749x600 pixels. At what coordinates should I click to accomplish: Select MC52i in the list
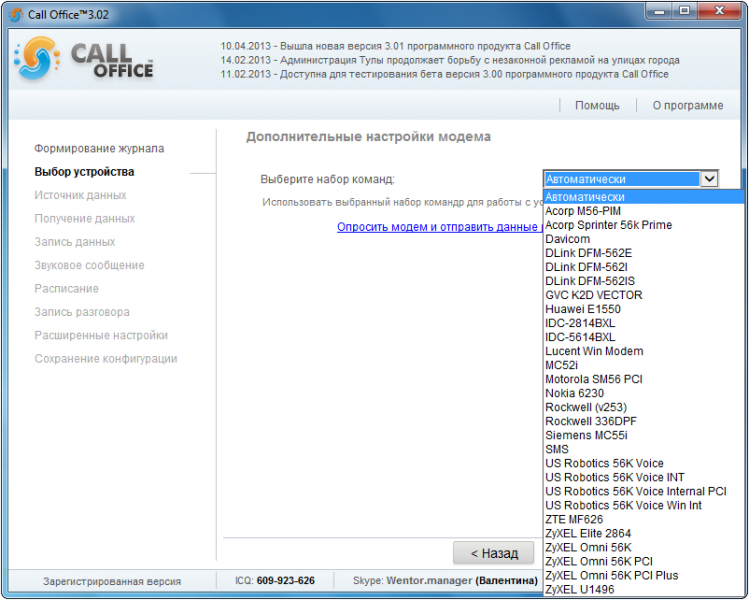coord(644,365)
